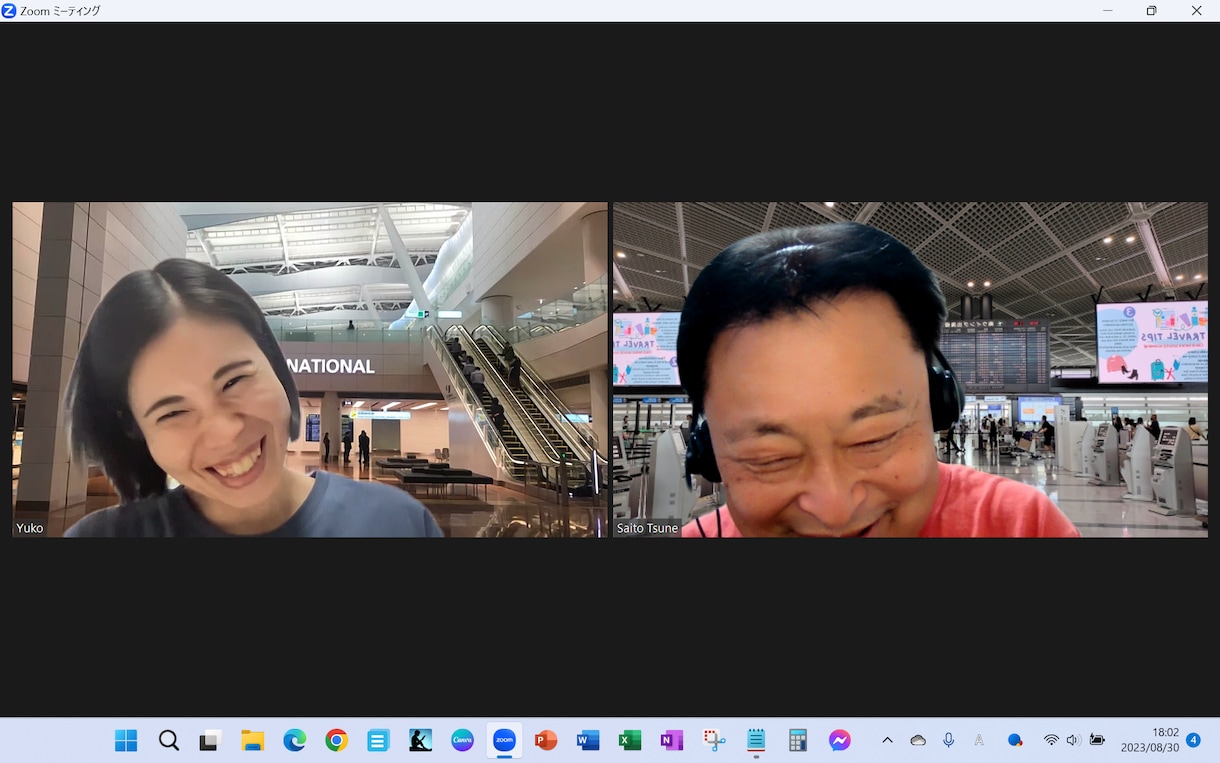The height and width of the screenshot is (763, 1220).
Task: Click the "Saito Tsune" name label
Action: click(647, 528)
